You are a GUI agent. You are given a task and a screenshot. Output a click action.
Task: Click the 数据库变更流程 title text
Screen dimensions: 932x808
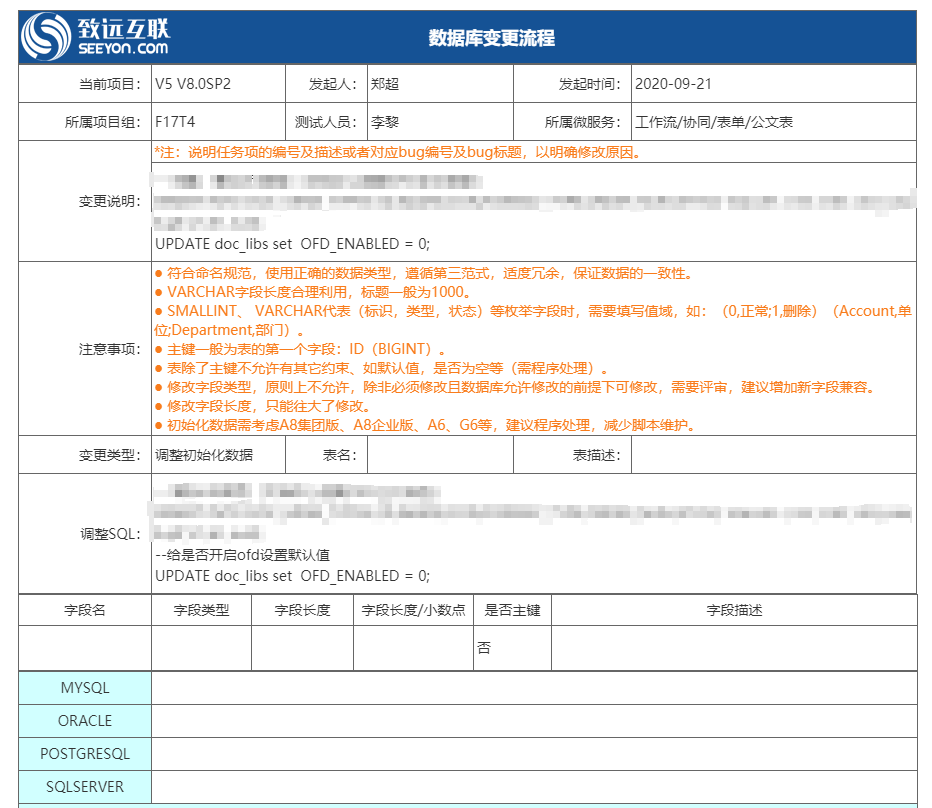[x=491, y=39]
